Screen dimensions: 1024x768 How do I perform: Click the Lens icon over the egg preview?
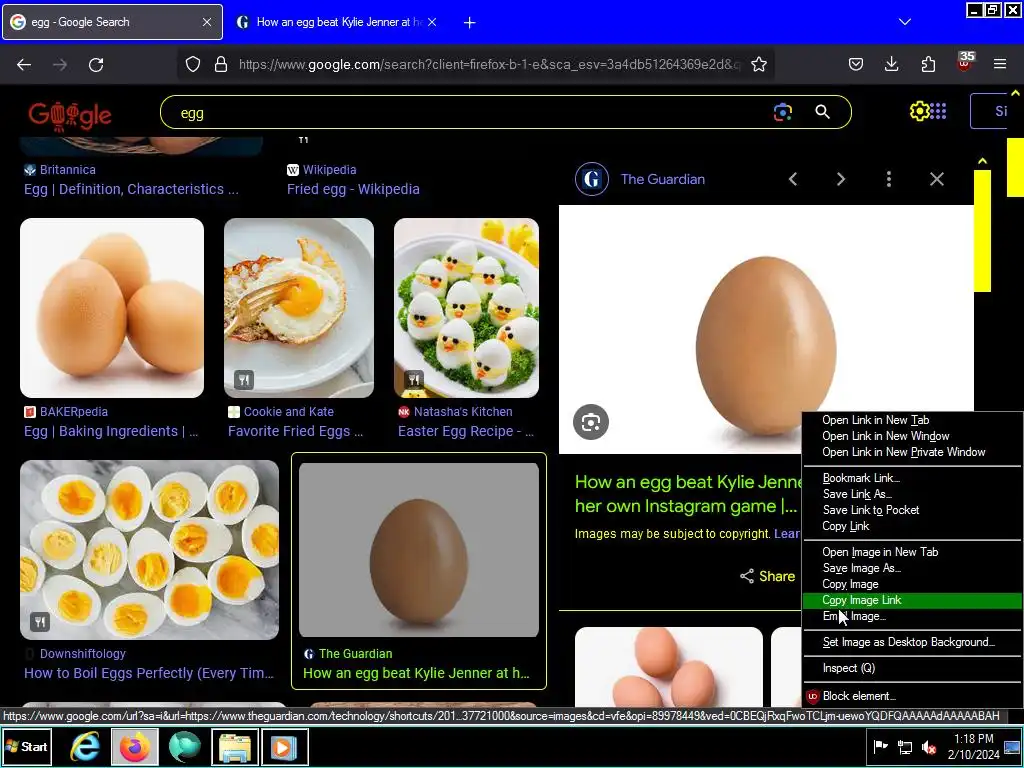[591, 422]
